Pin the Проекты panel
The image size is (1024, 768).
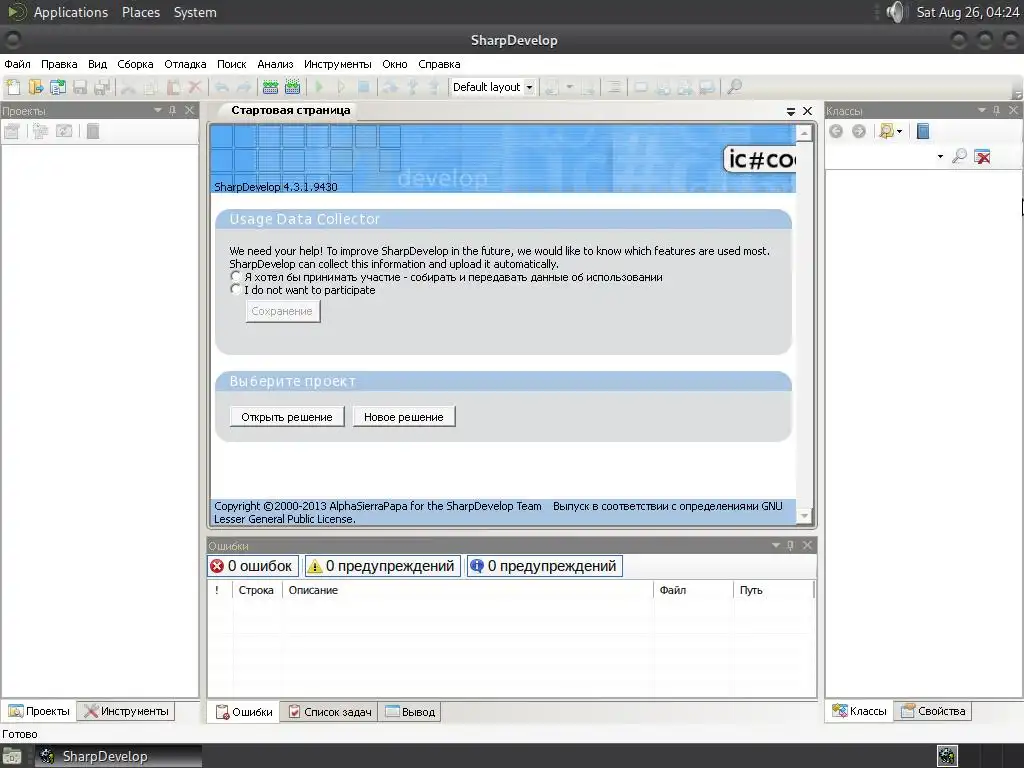(x=172, y=110)
